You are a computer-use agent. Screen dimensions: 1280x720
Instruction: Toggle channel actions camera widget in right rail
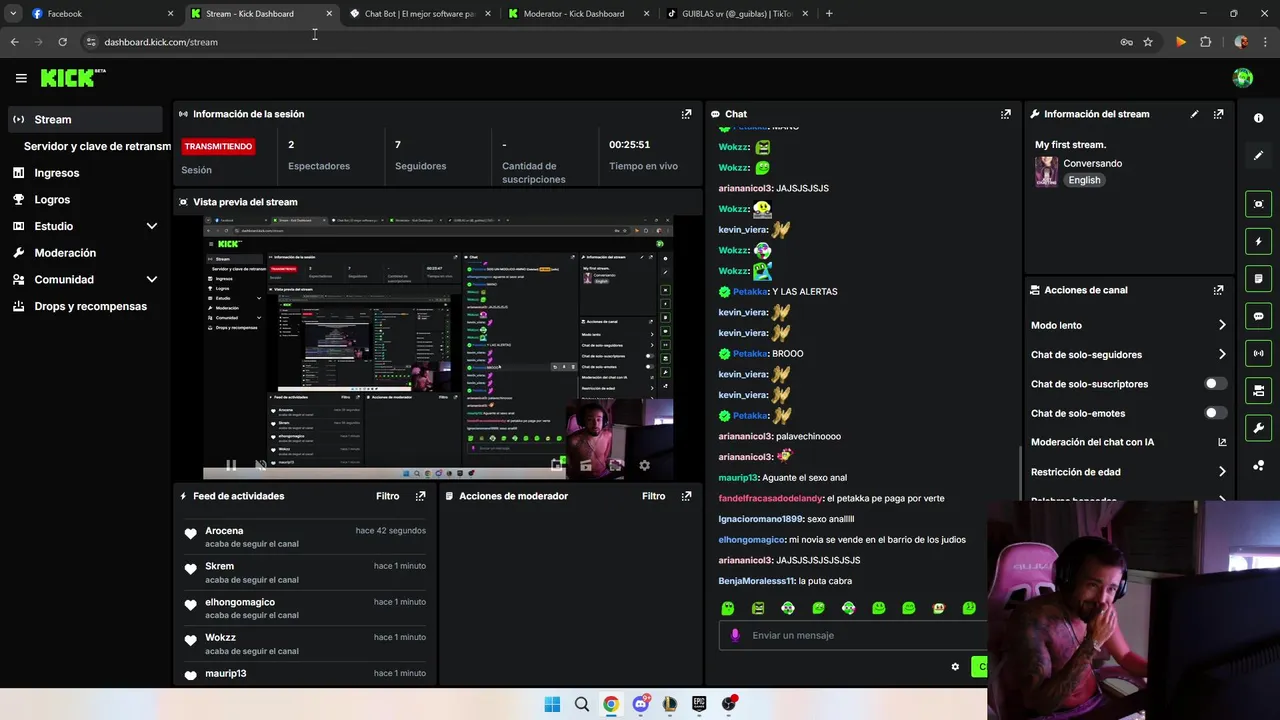point(1258,390)
